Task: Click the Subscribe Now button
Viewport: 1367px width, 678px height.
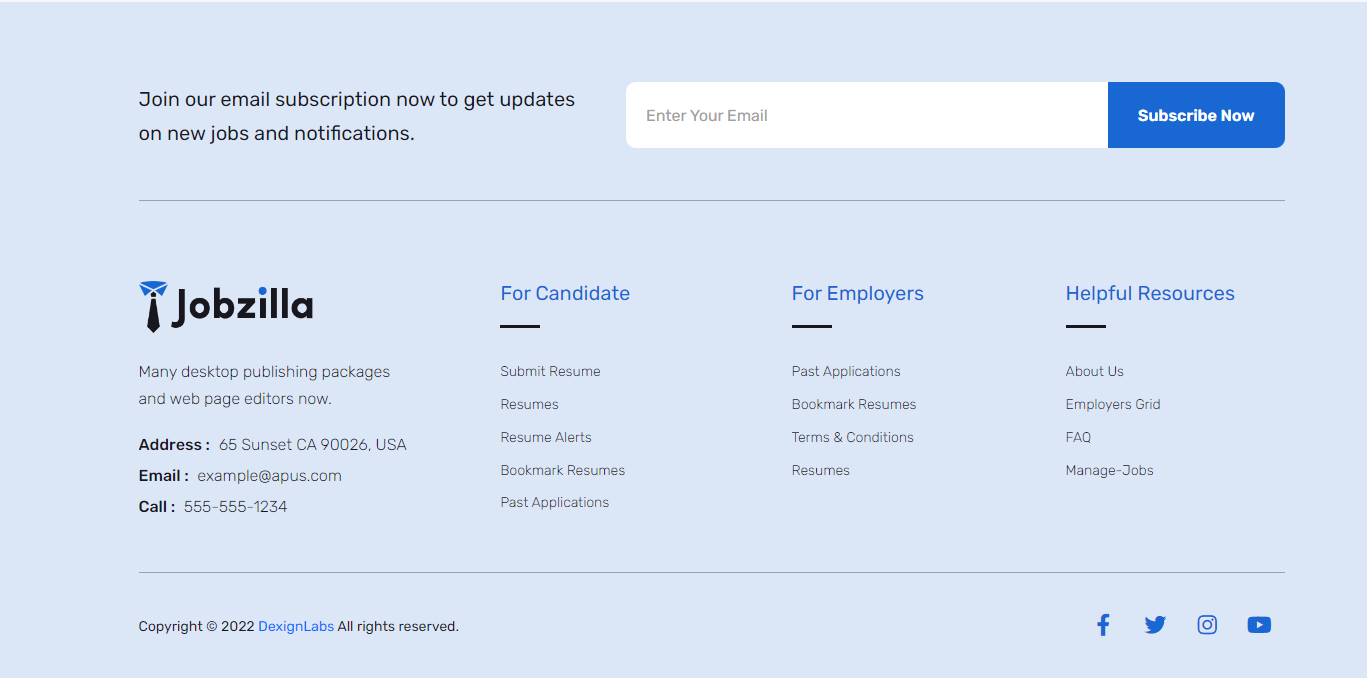Action: point(1195,115)
